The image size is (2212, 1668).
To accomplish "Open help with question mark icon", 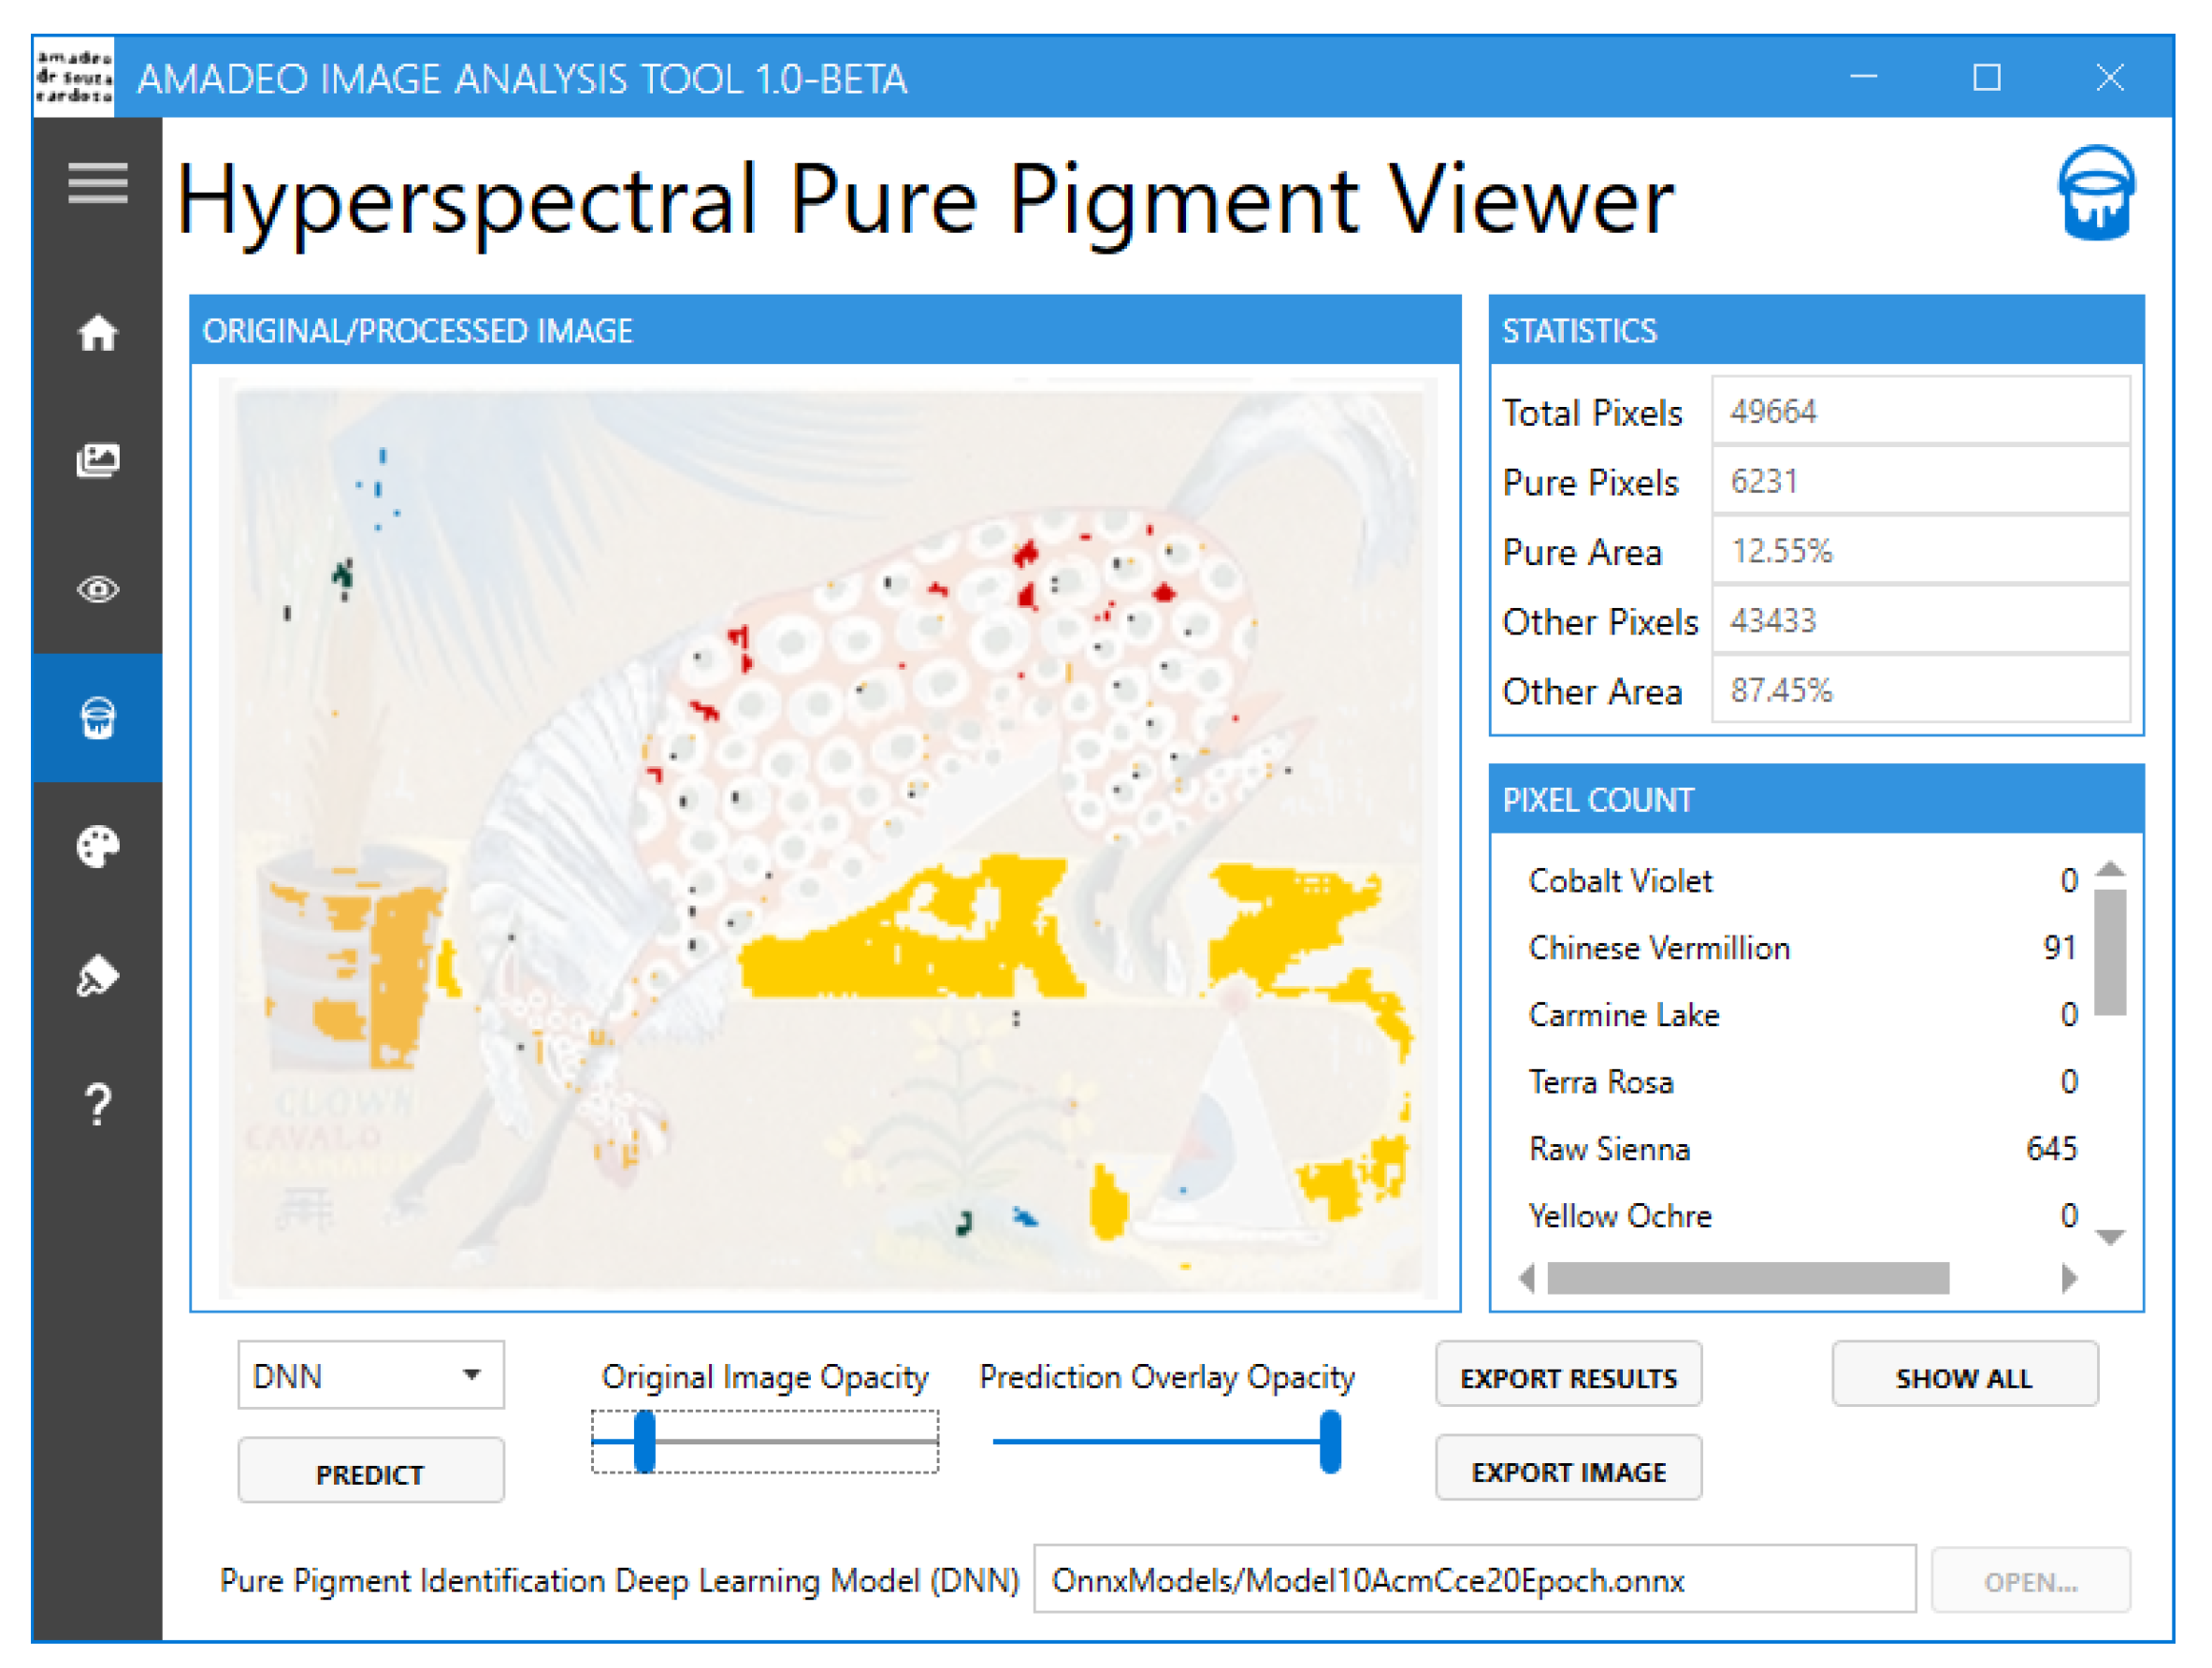I will pos(97,1105).
